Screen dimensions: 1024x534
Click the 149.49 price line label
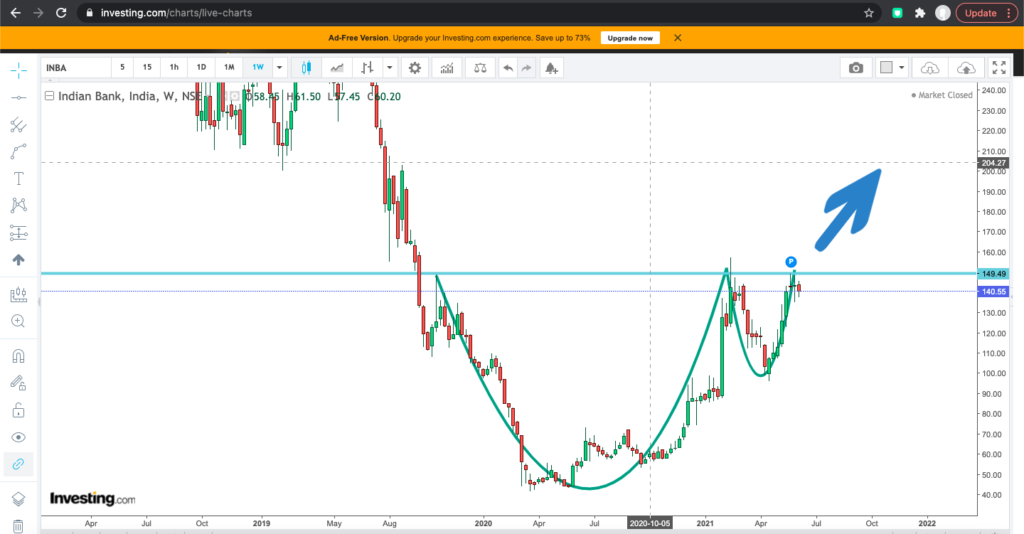(x=993, y=274)
